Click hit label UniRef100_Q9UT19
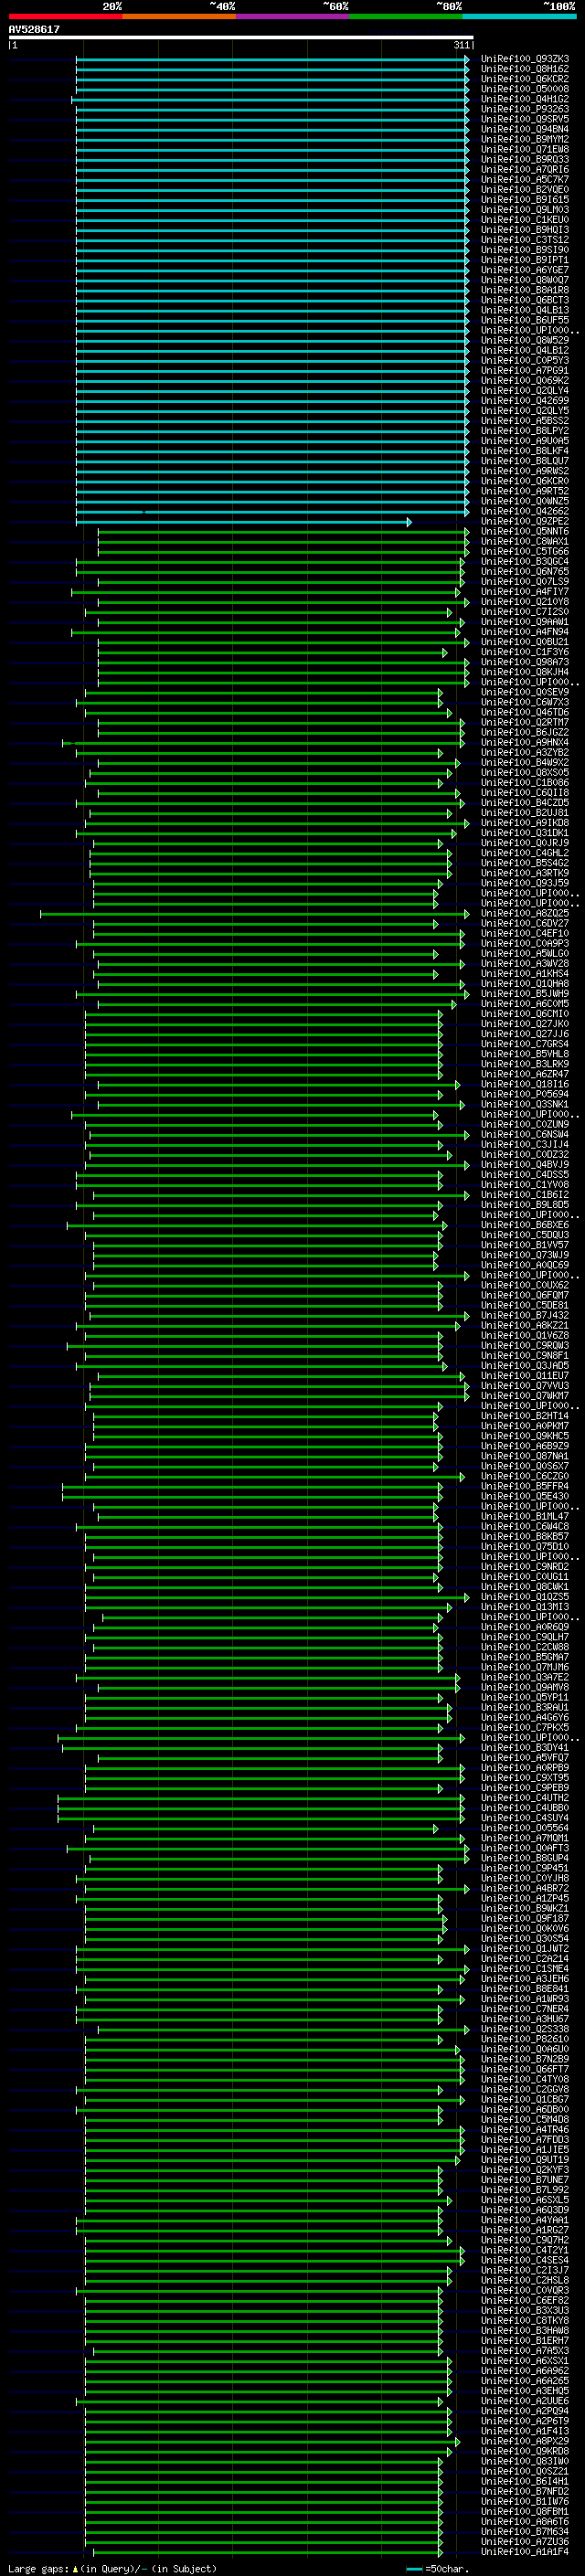Viewport: 585px width, 2576px height. click(525, 2159)
